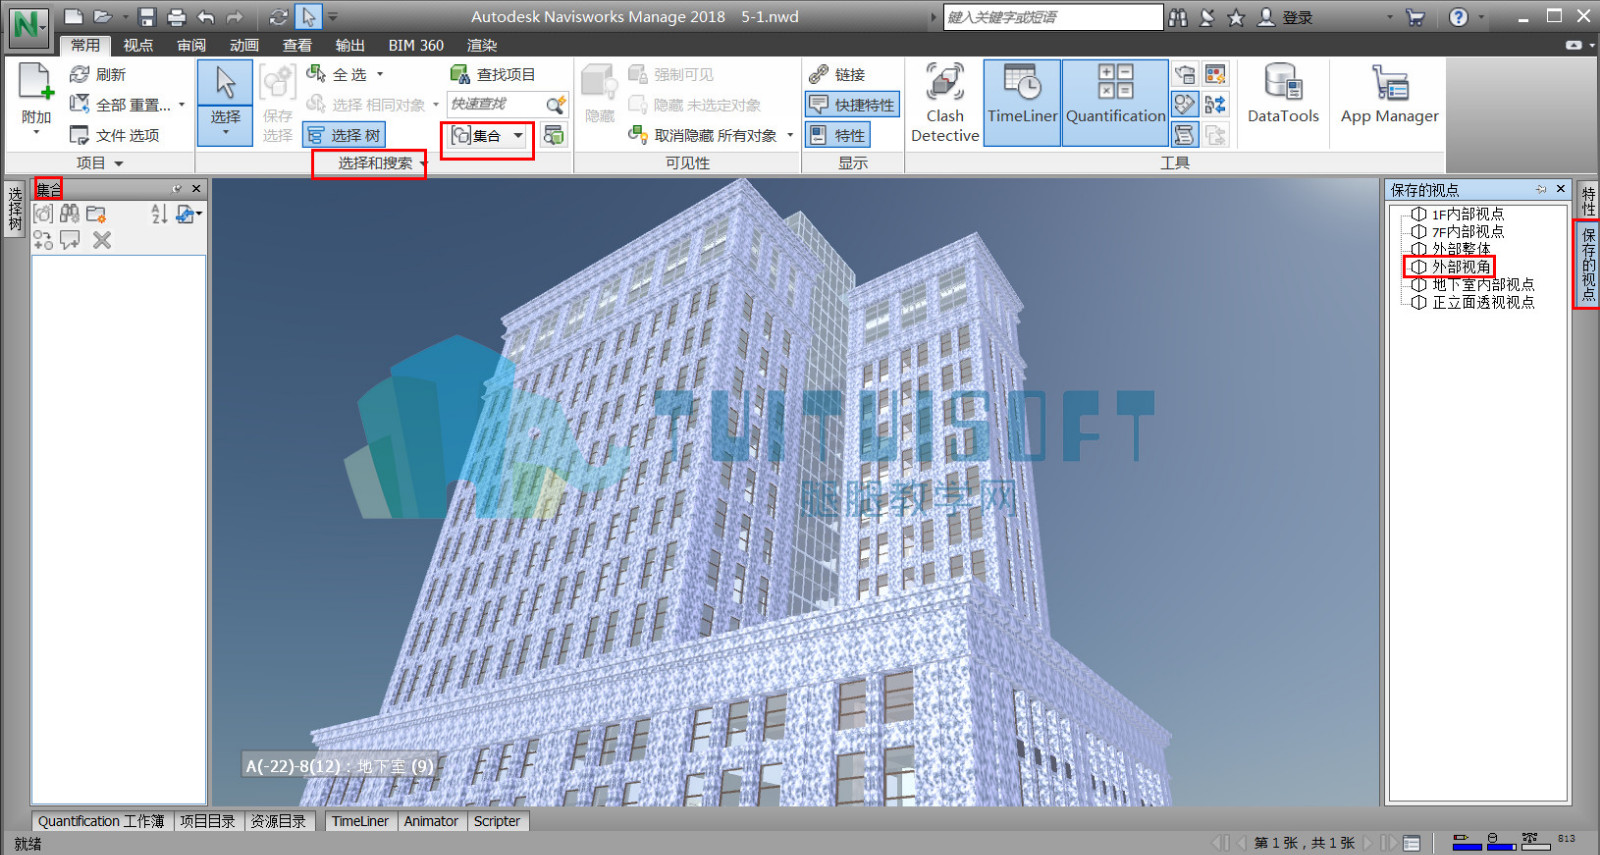Sort sets in the 集合 panel
1600x855 pixels.
(159, 213)
